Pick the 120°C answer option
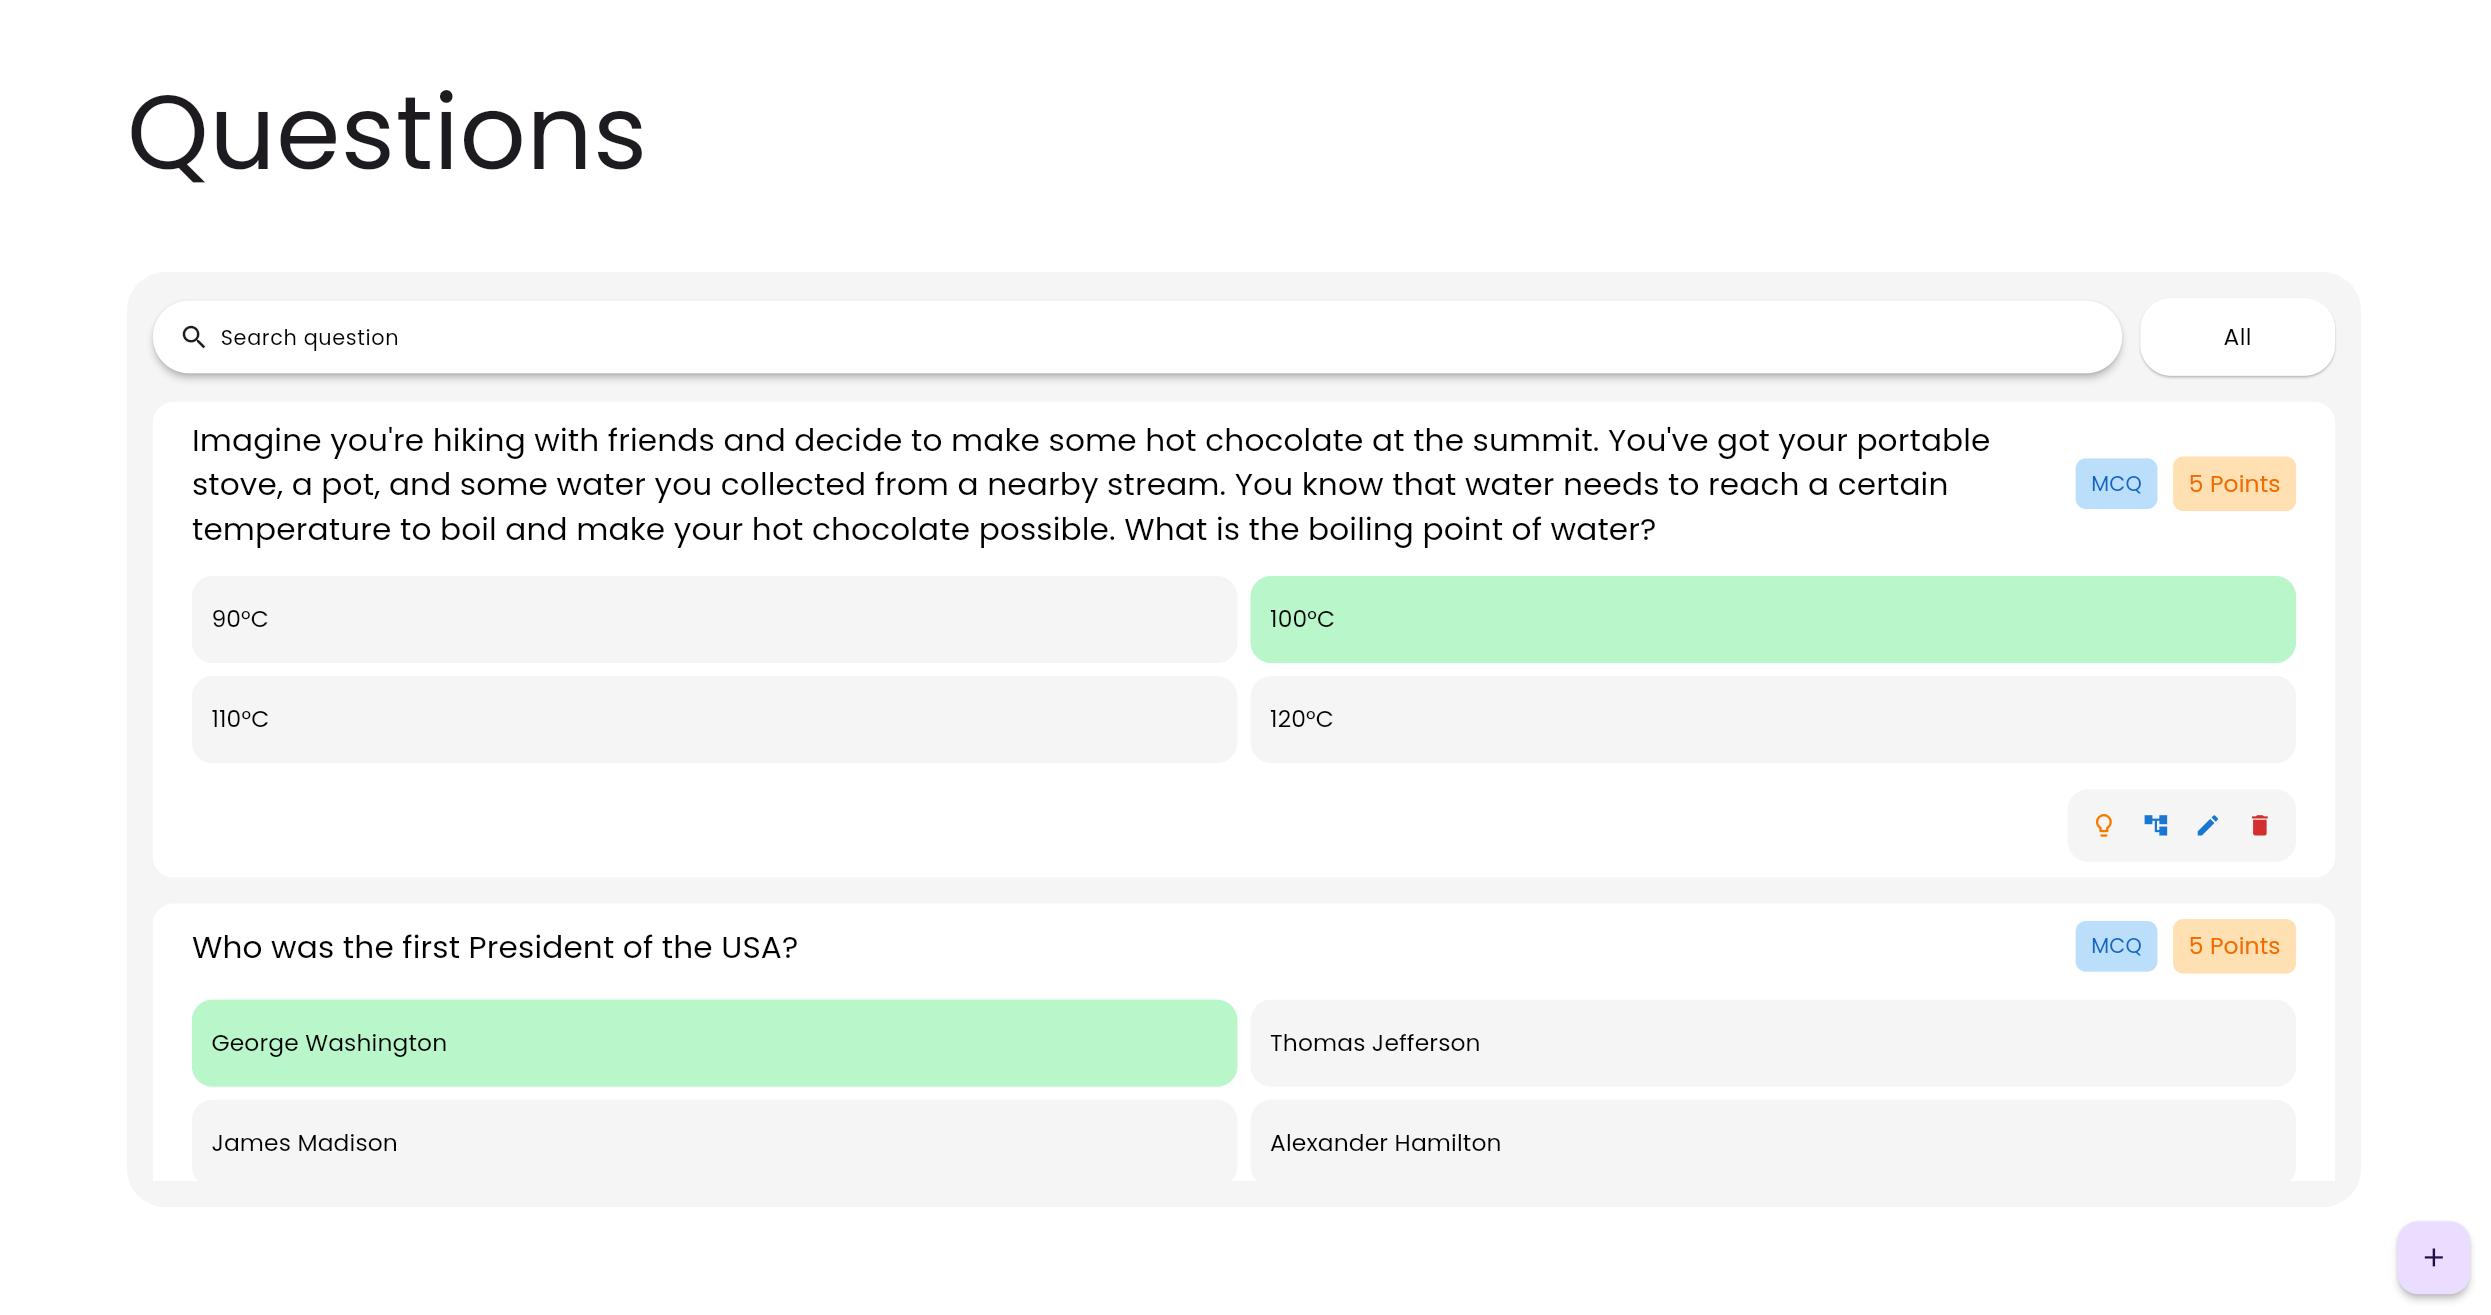The width and height of the screenshot is (2491, 1315). coord(1772,719)
